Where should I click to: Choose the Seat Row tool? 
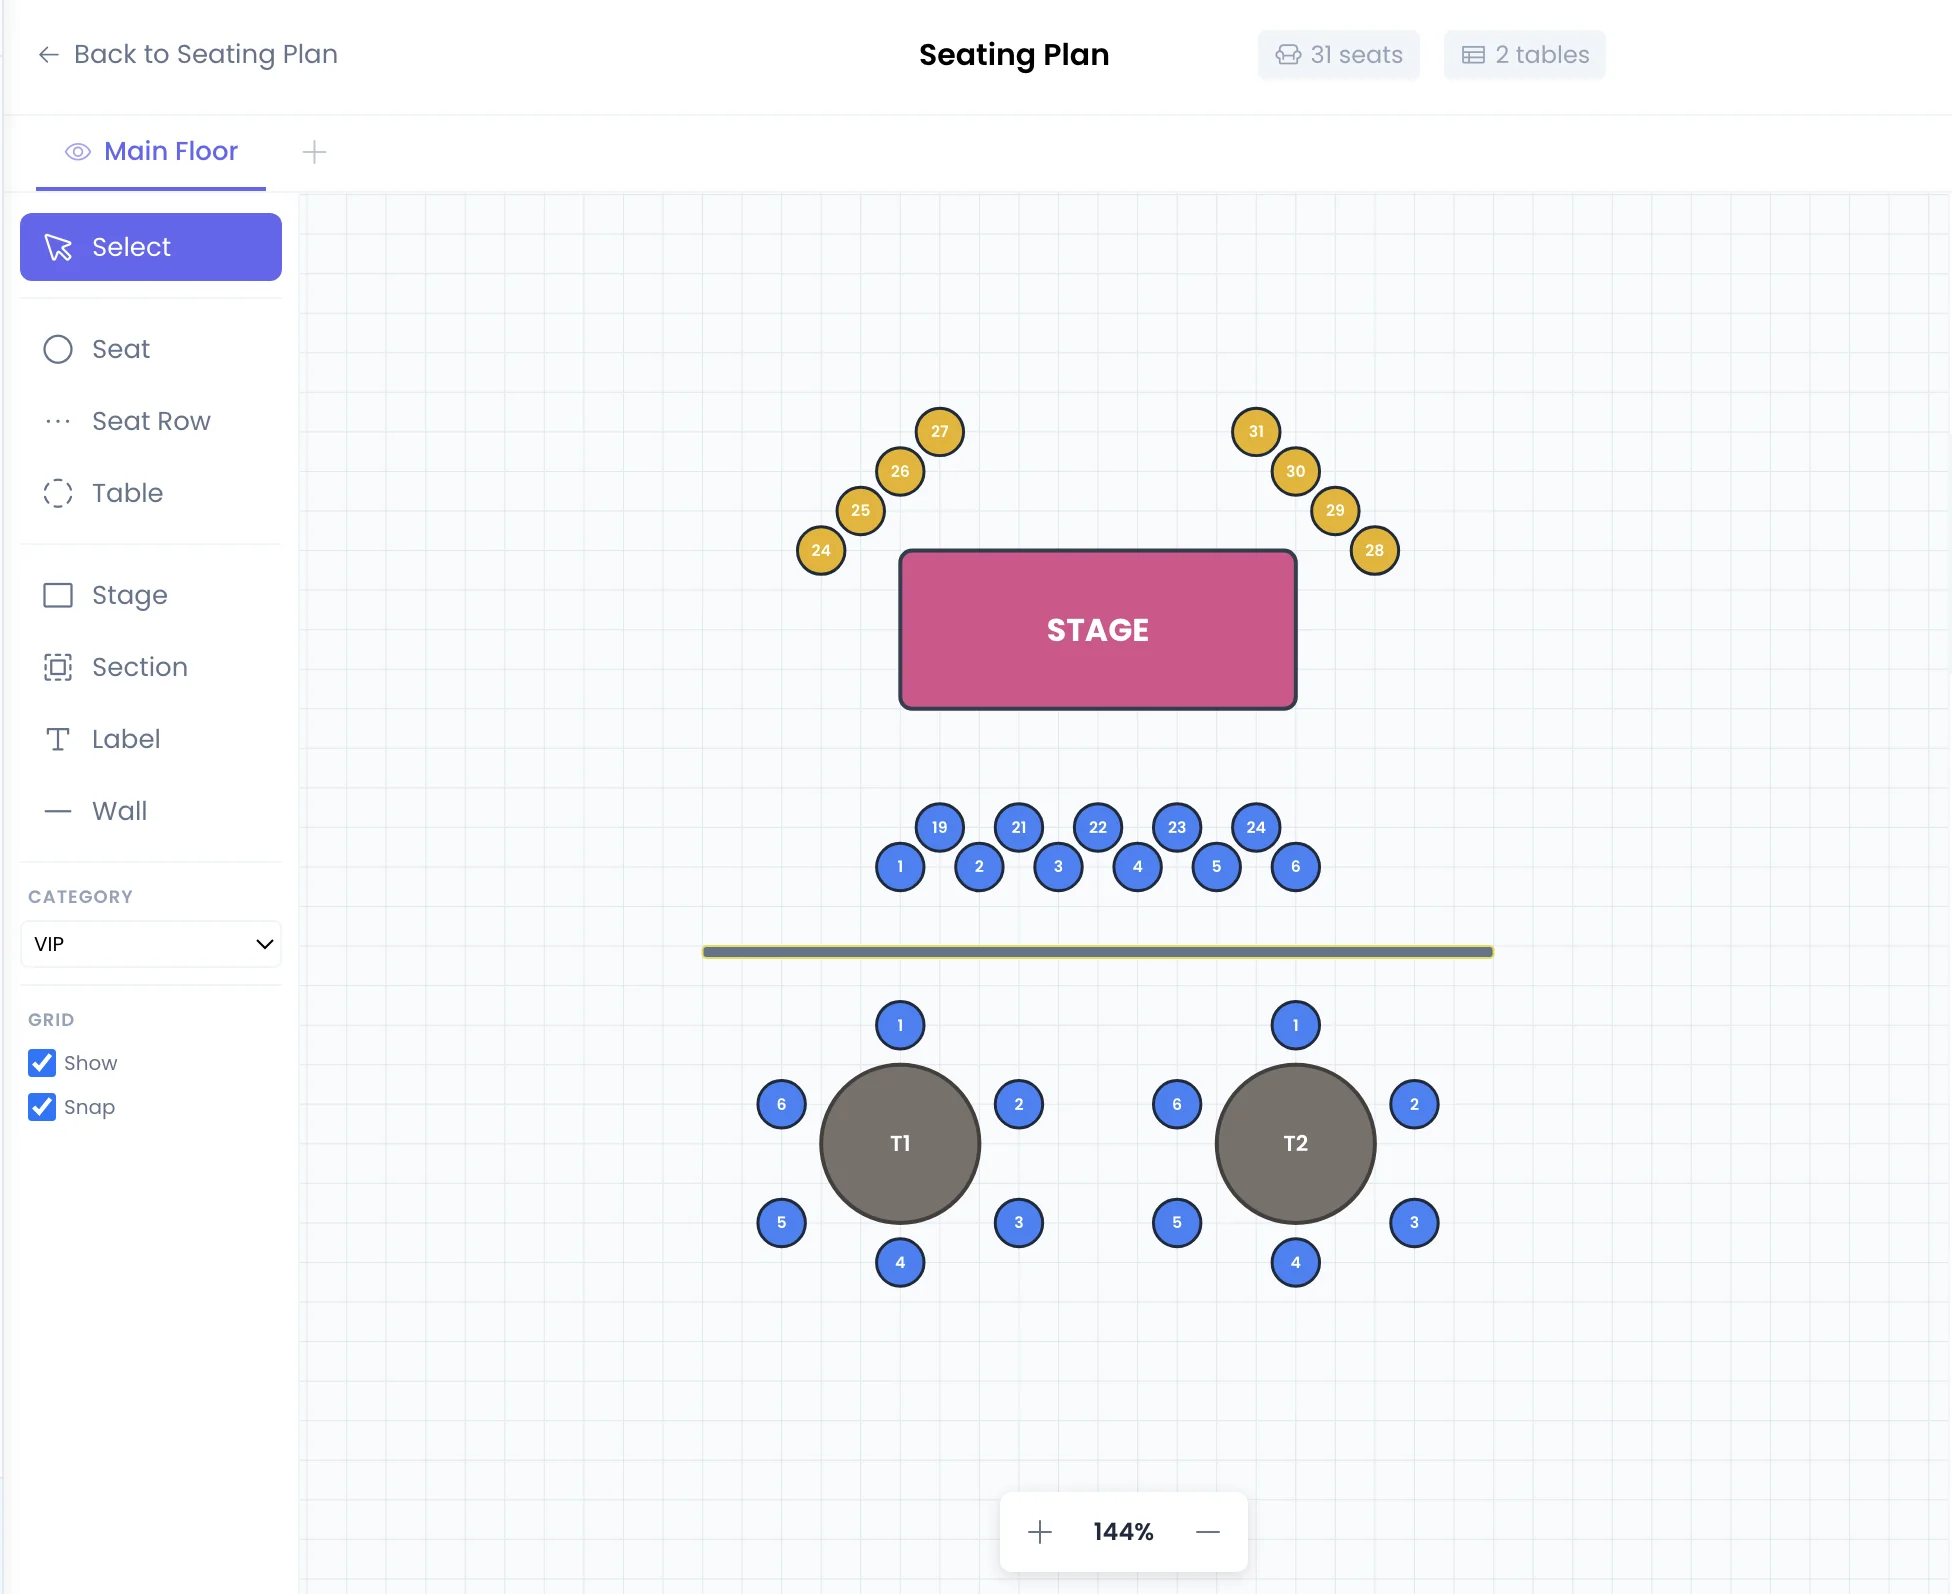pos(150,421)
